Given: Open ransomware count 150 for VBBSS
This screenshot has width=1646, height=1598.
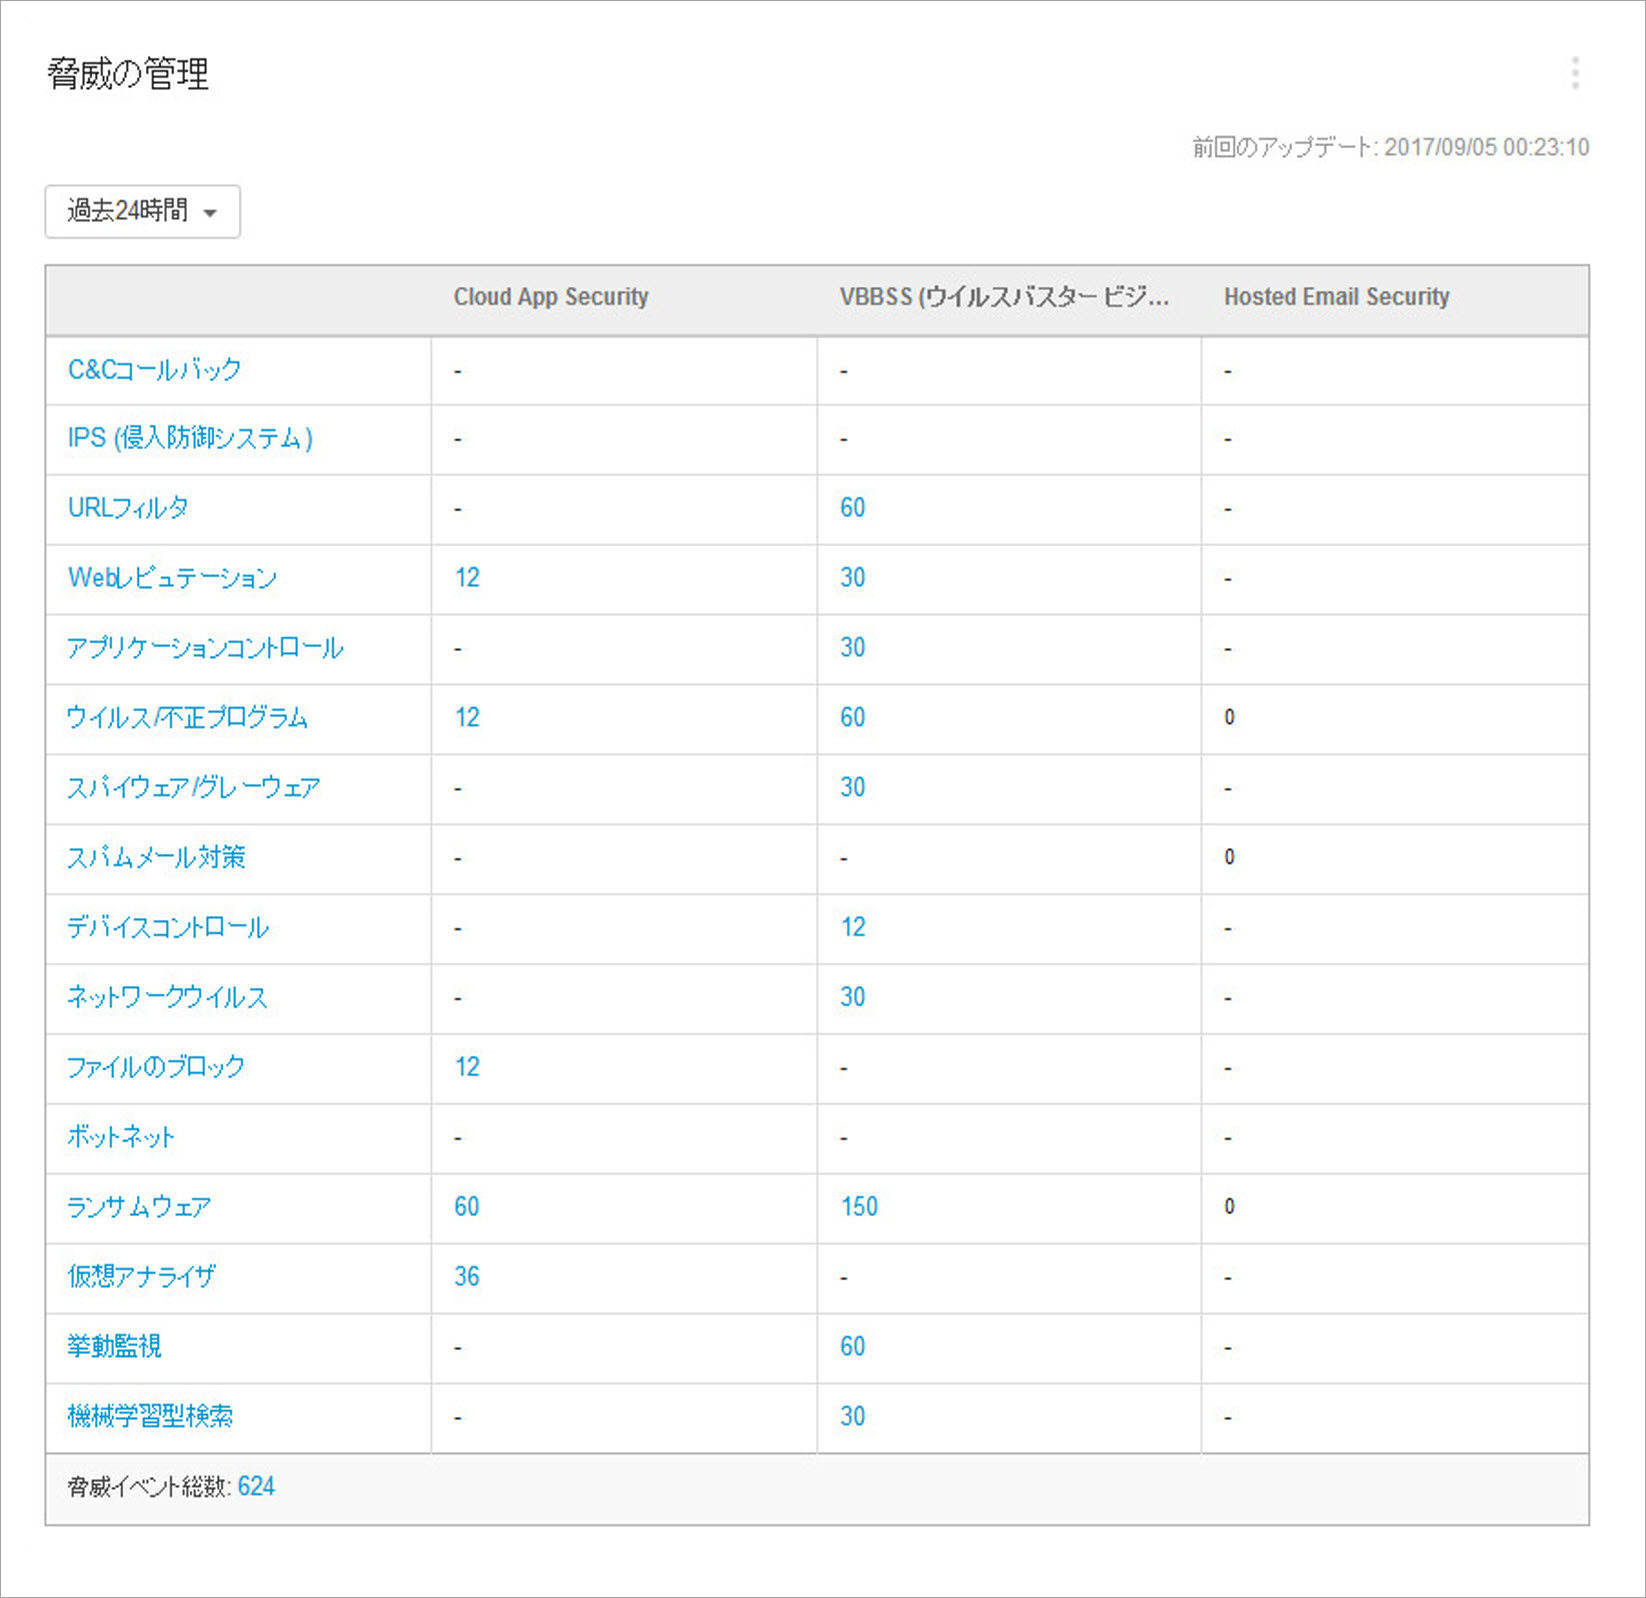Looking at the screenshot, I should (x=859, y=1207).
